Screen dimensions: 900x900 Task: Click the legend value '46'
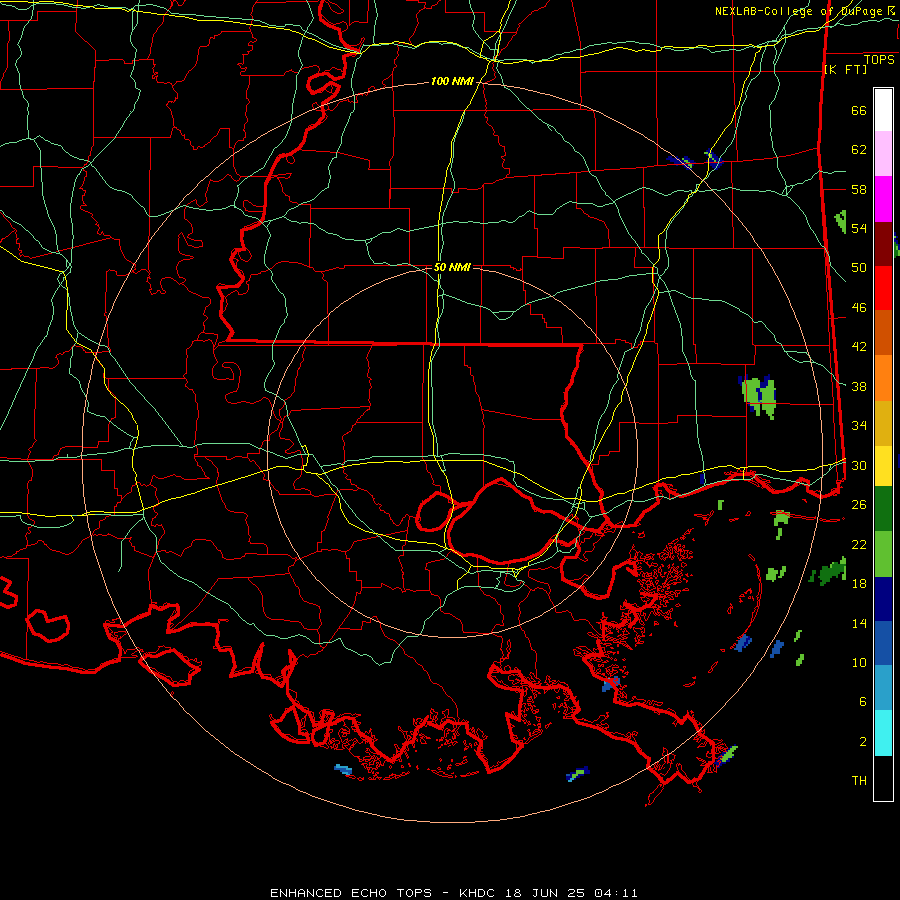pos(859,308)
